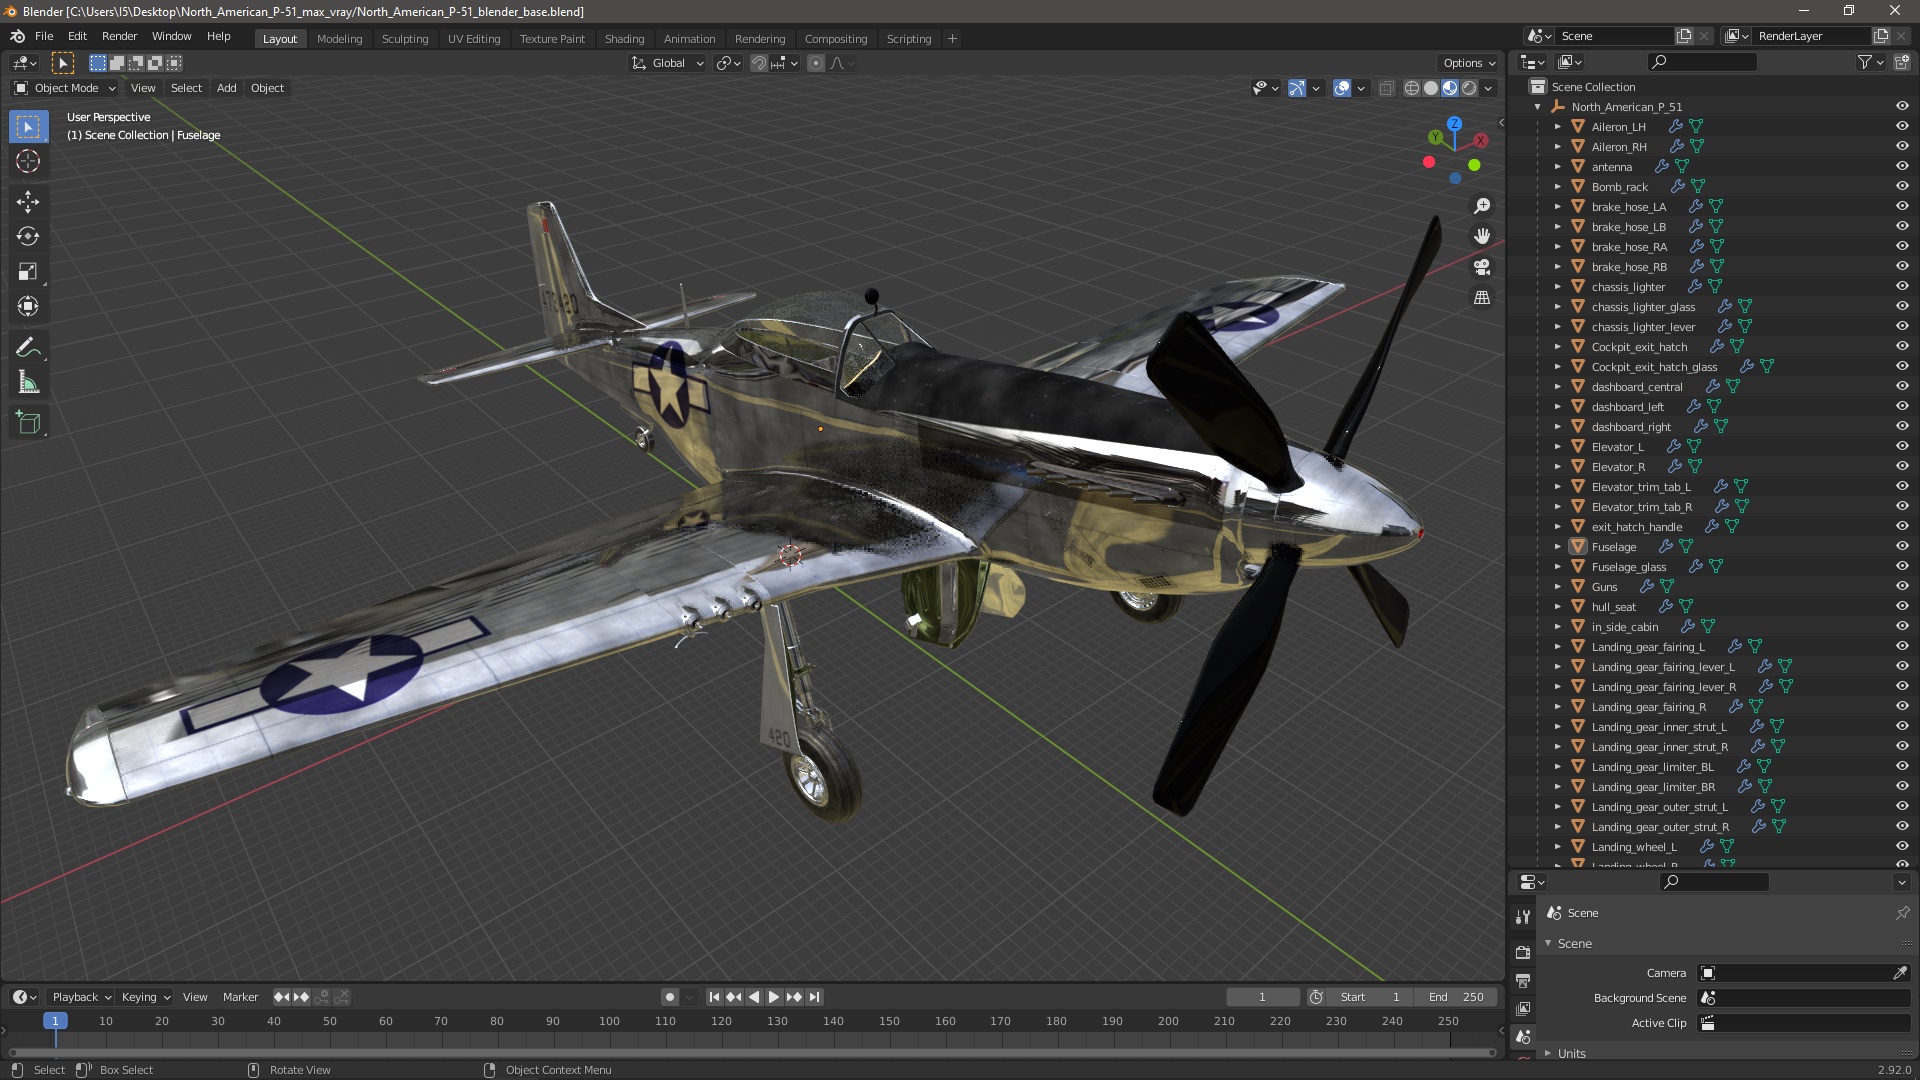Click the Blender logo menu icon
The image size is (1920, 1080).
(17, 36)
